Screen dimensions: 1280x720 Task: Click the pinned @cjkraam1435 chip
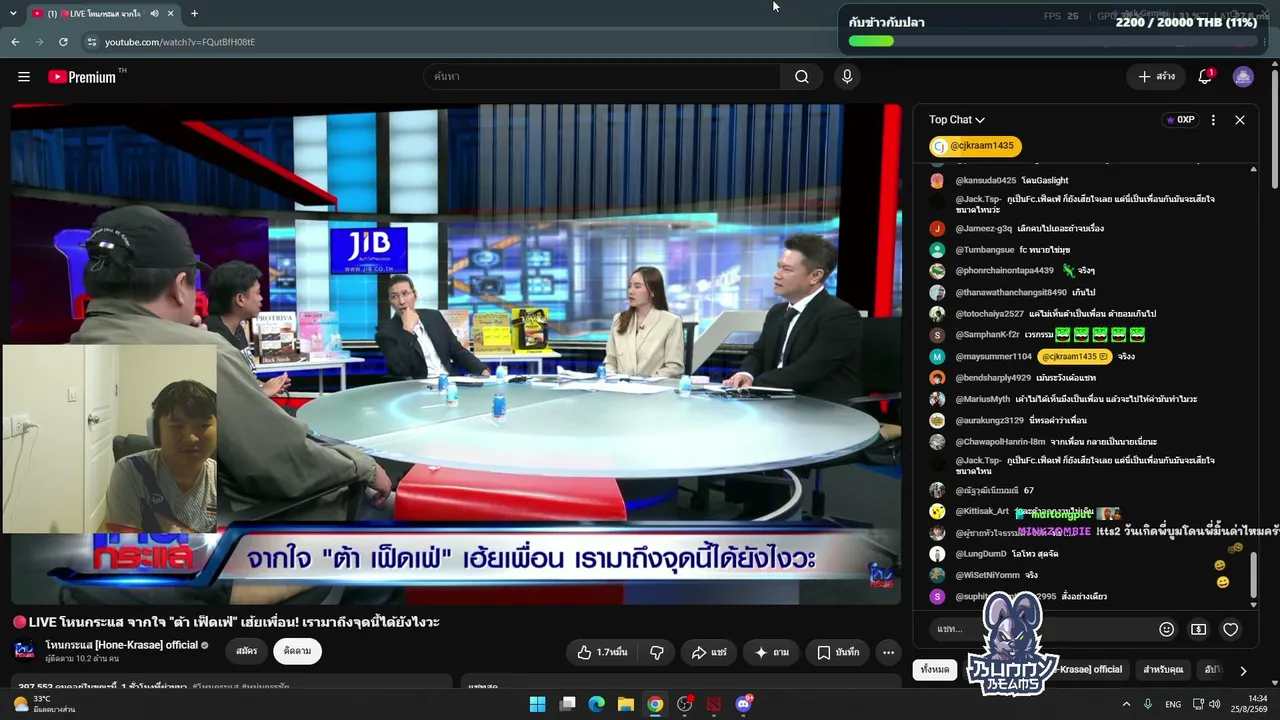975,146
